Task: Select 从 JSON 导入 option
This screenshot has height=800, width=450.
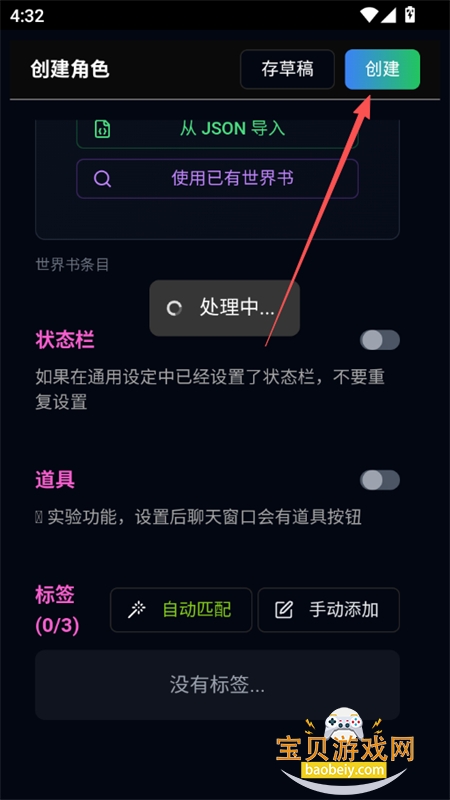Action: point(217,129)
